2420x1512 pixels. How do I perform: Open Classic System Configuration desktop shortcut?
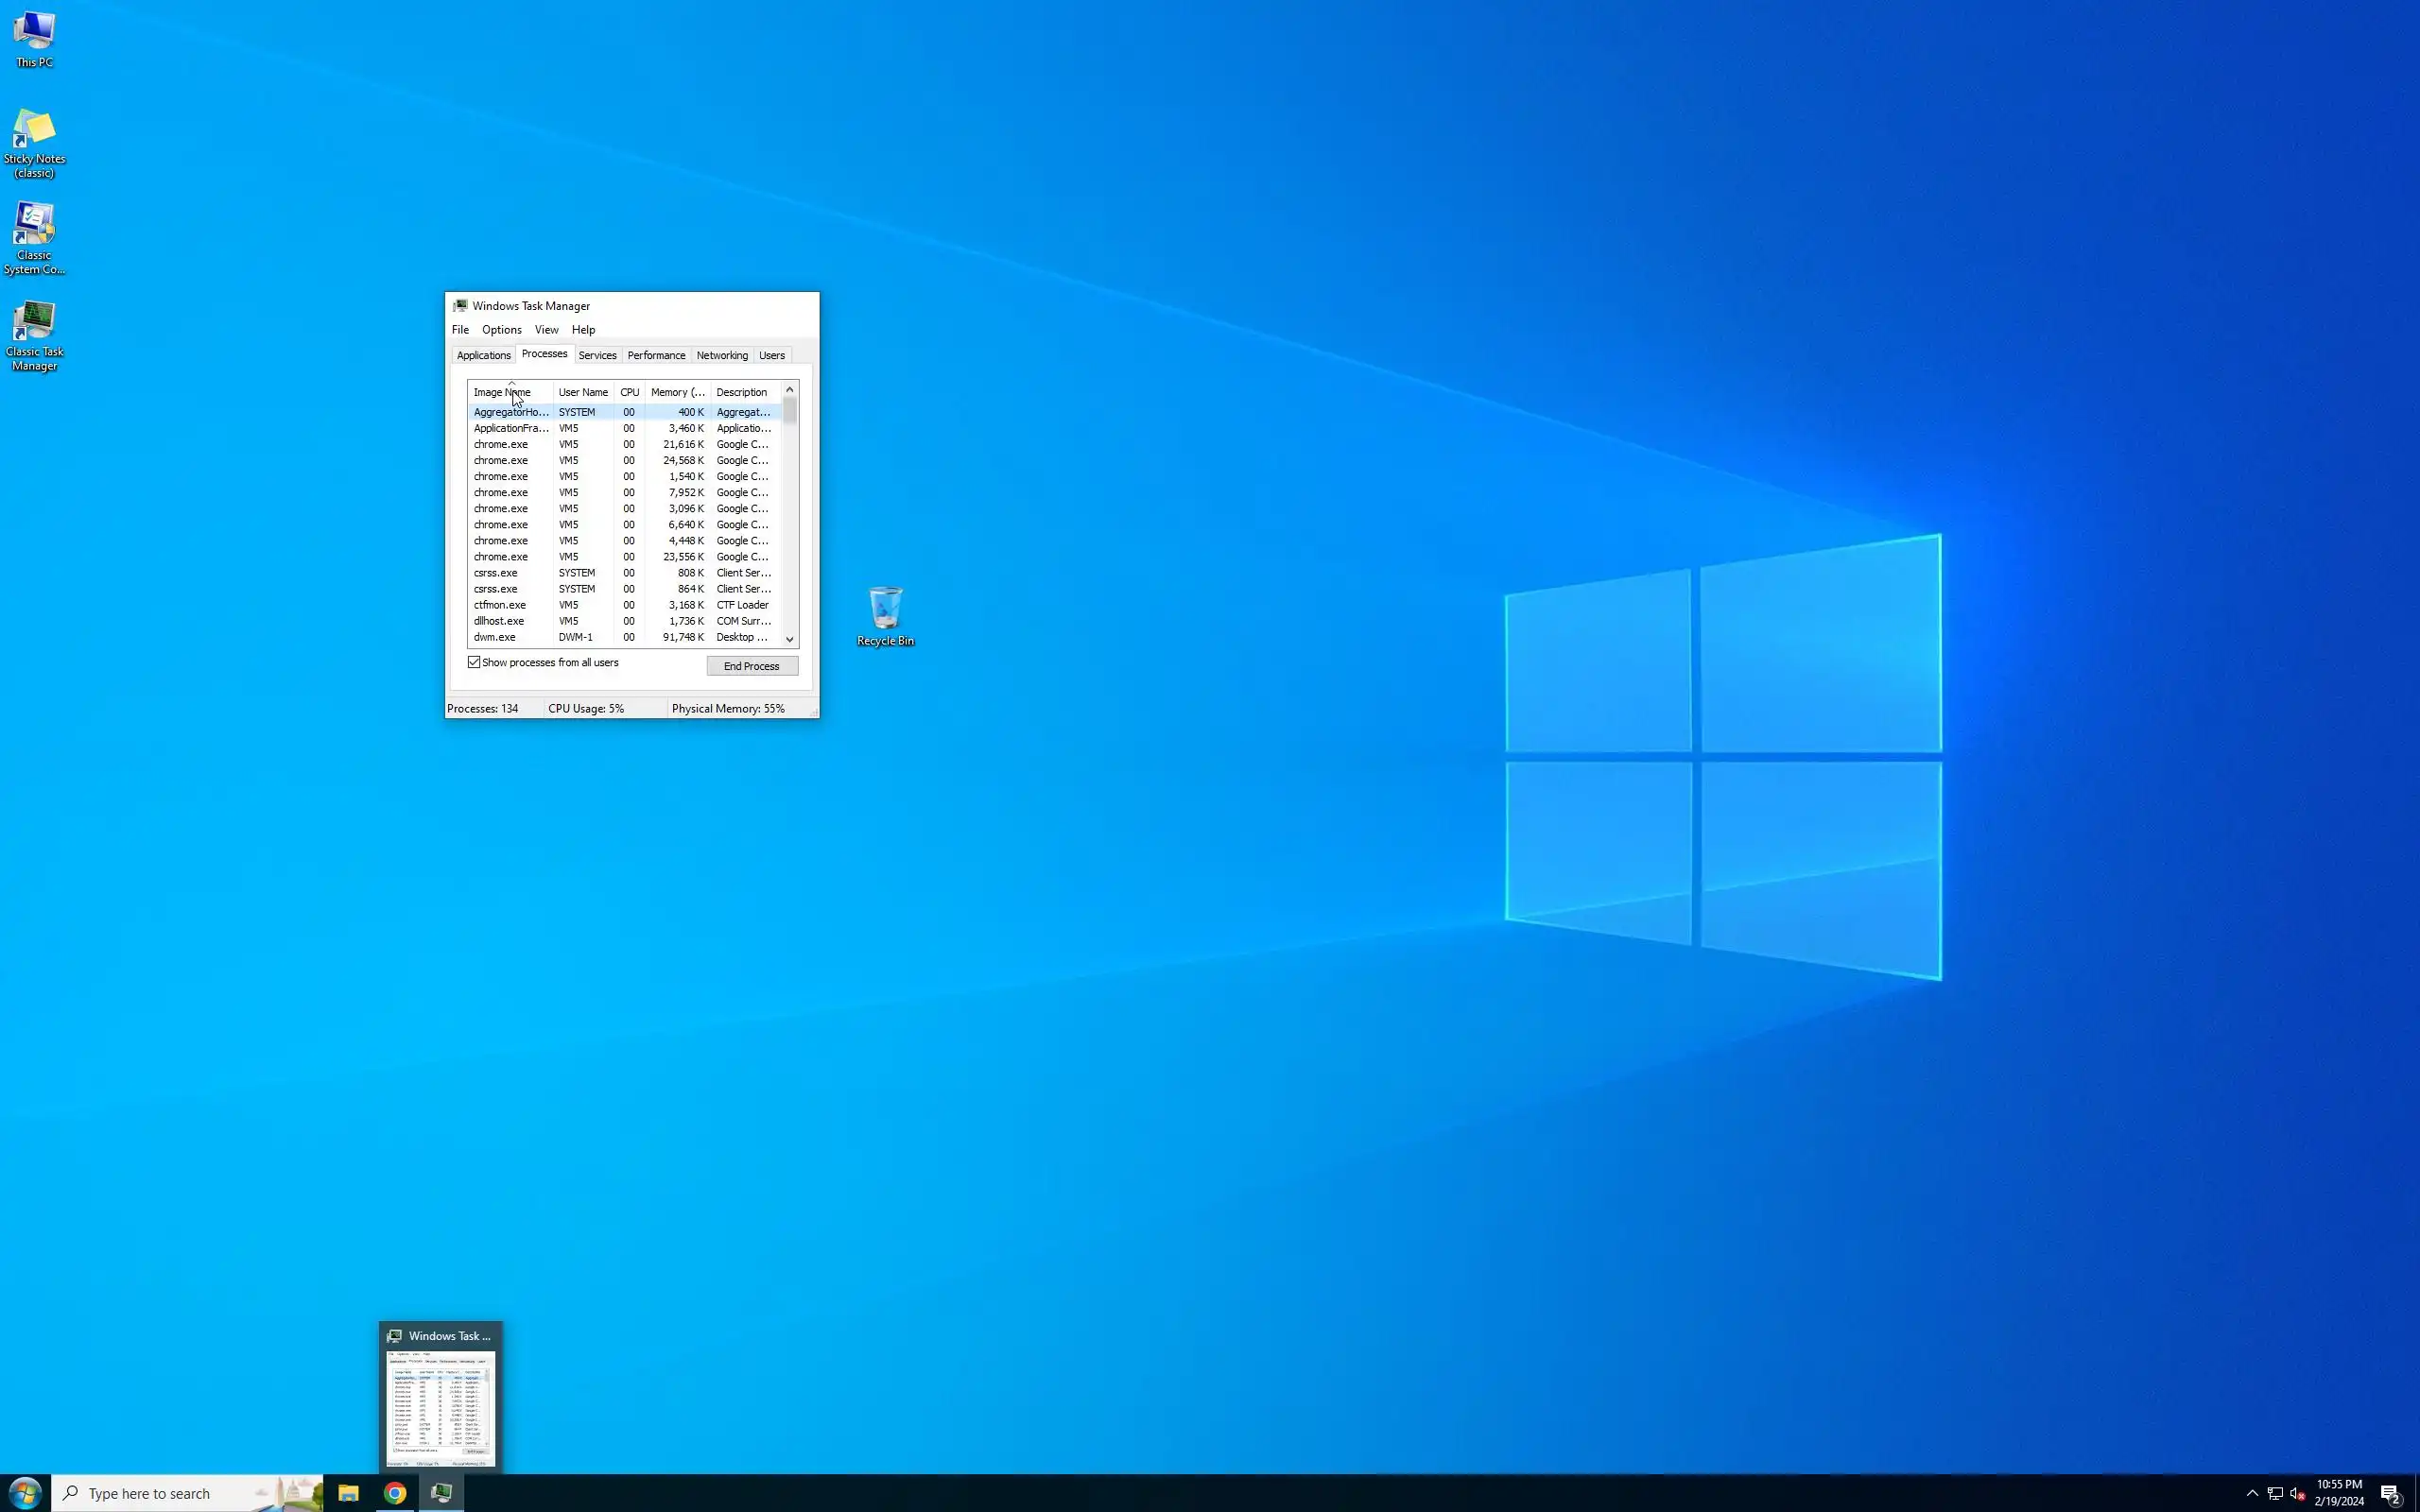[x=34, y=236]
